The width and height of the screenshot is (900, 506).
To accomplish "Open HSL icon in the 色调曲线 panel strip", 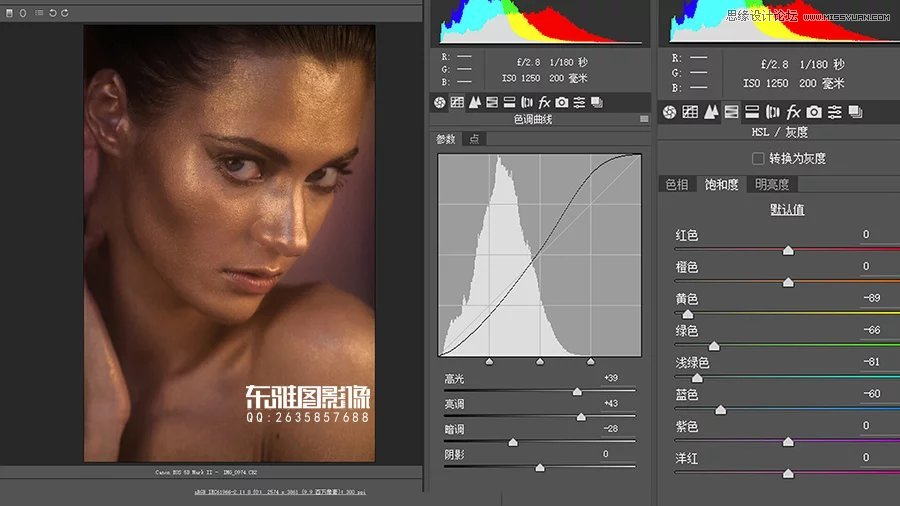I will [x=492, y=102].
